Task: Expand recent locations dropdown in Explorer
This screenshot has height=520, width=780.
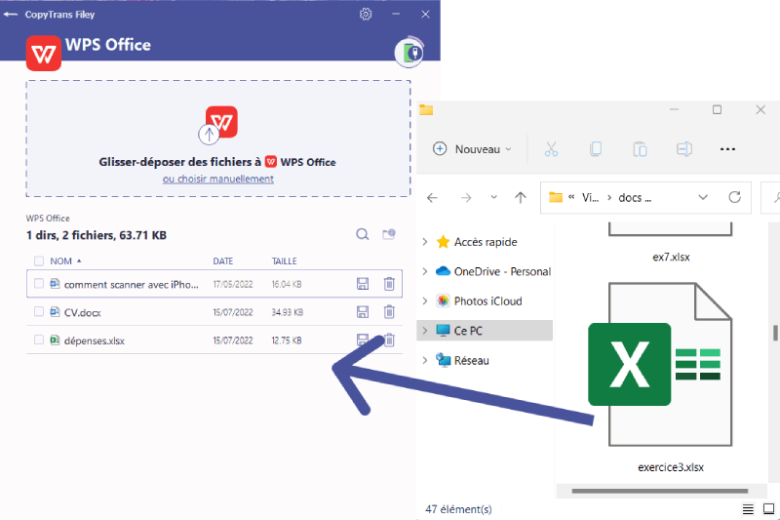Action: [493, 197]
